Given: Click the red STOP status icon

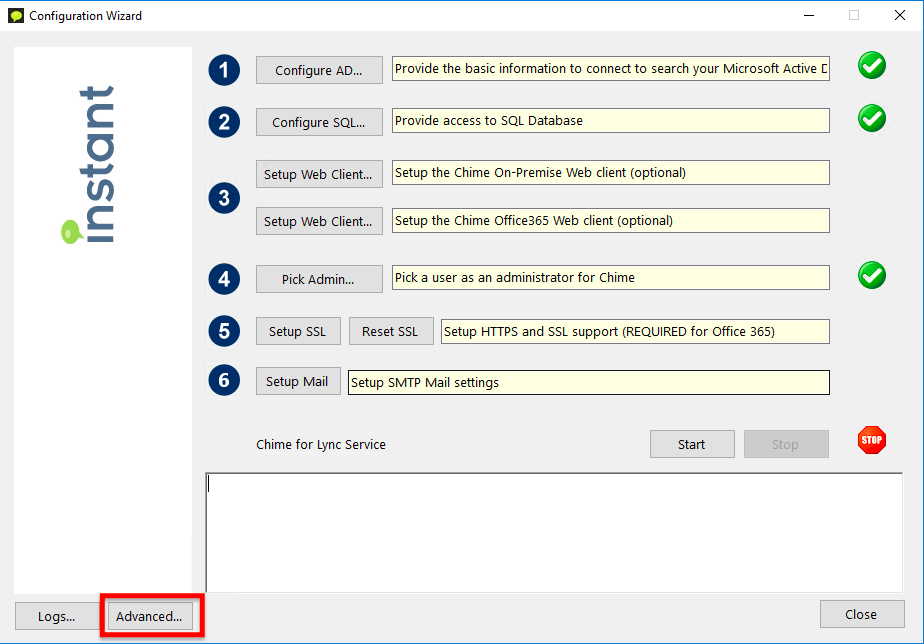Looking at the screenshot, I should pyautogui.click(x=872, y=440).
